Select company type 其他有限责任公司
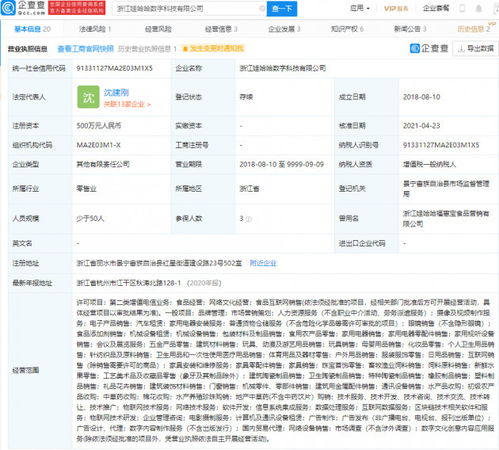This screenshot has width=499, height=450. point(103,164)
